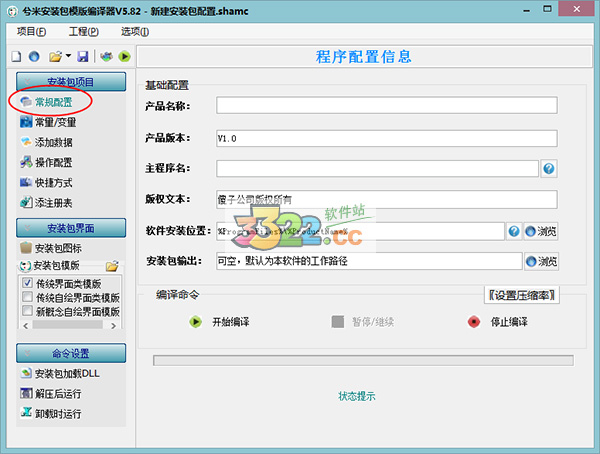
Task: Click 浏览 next to 安装包输出
Action: pyautogui.click(x=541, y=261)
